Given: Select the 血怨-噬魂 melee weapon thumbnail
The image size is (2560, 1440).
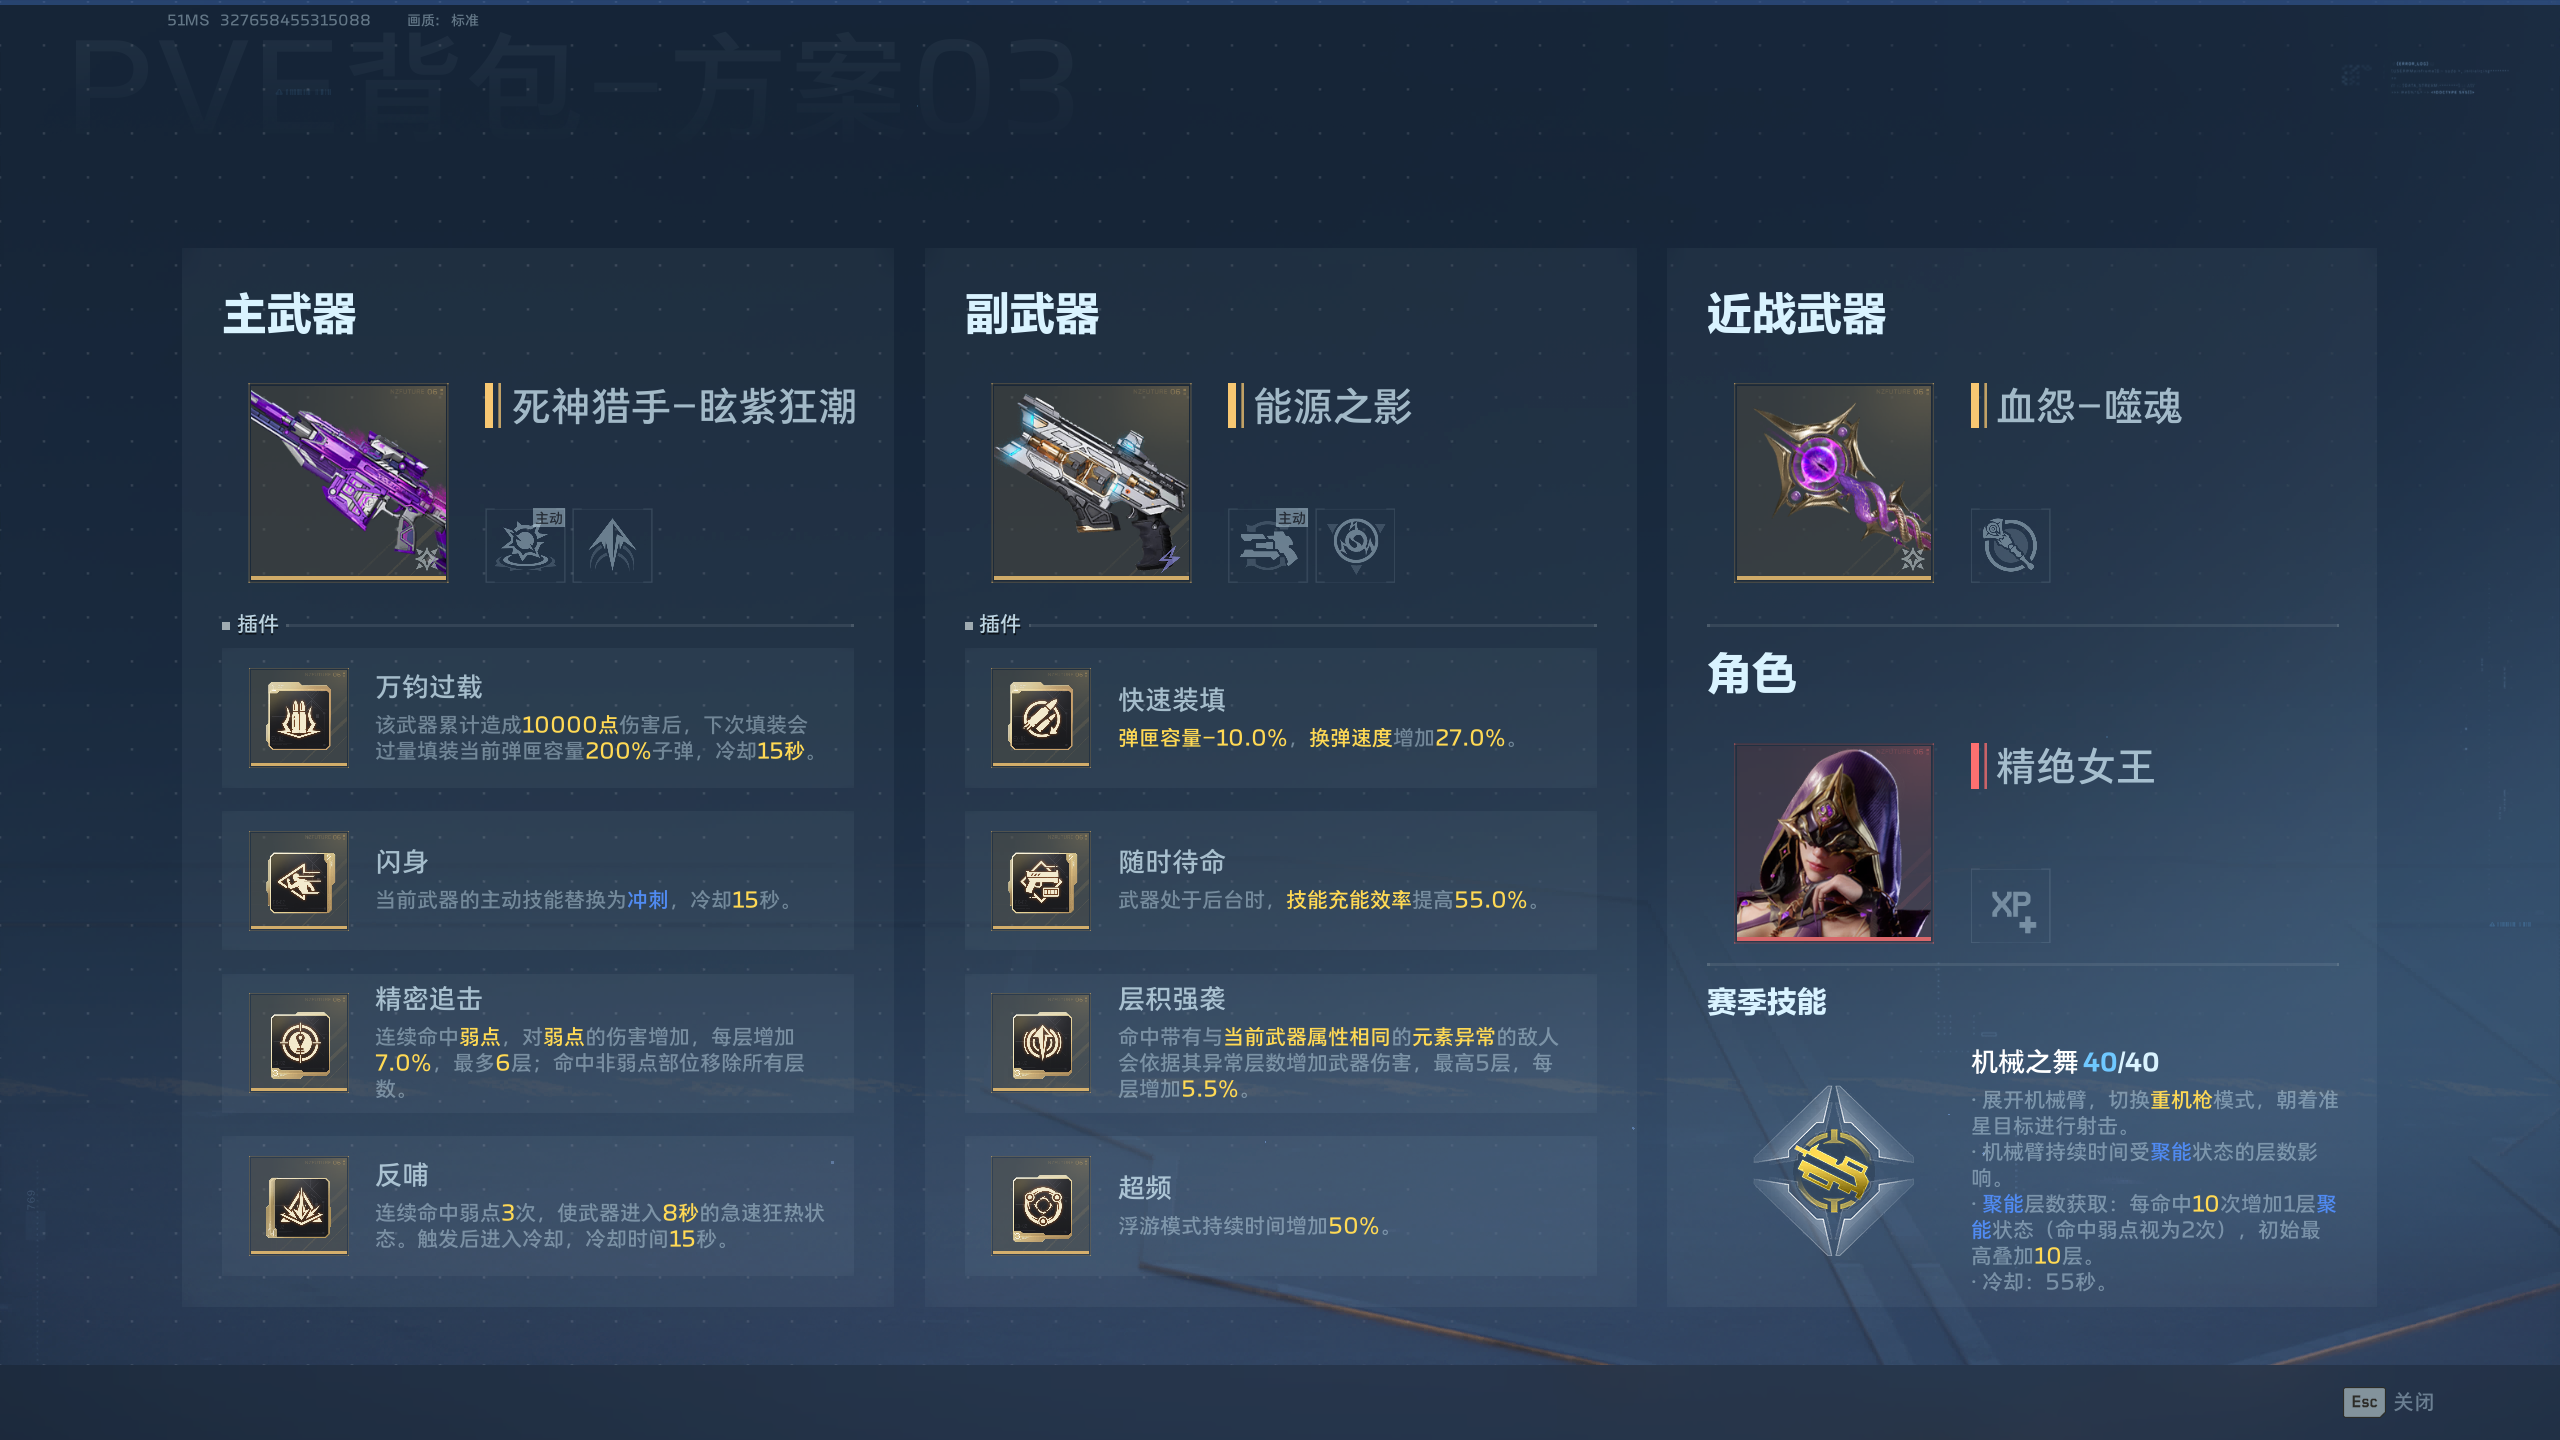Looking at the screenshot, I should tap(1833, 483).
